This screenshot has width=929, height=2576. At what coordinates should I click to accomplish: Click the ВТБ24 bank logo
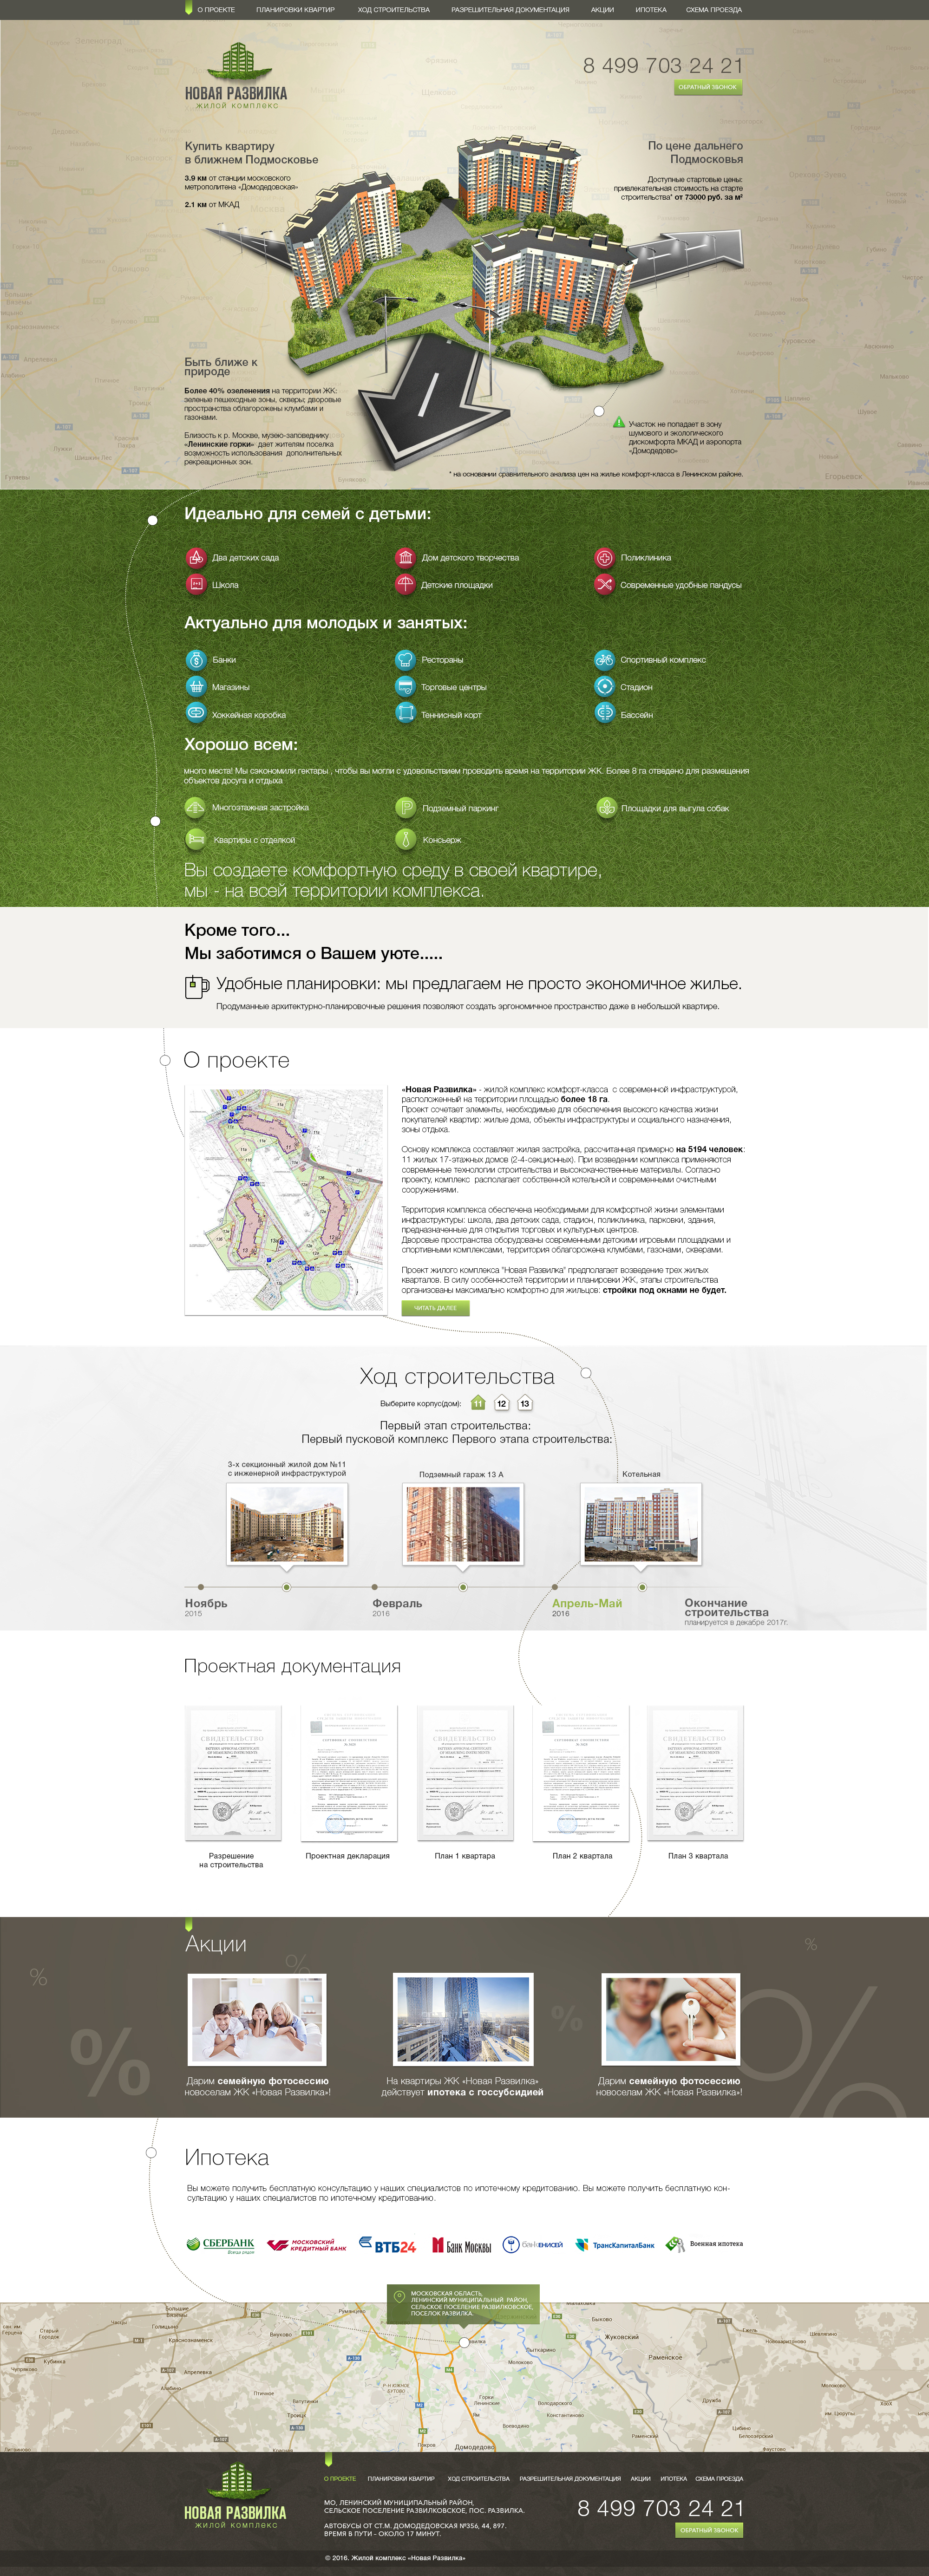pyautogui.click(x=387, y=2246)
